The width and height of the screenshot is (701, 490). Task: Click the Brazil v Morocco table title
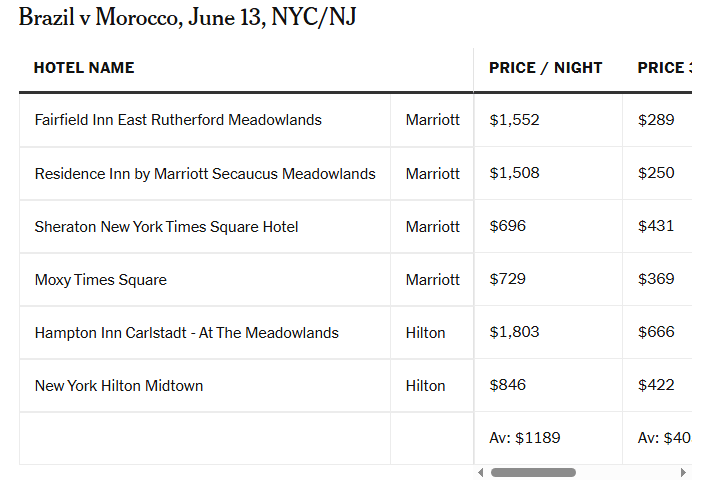(188, 17)
